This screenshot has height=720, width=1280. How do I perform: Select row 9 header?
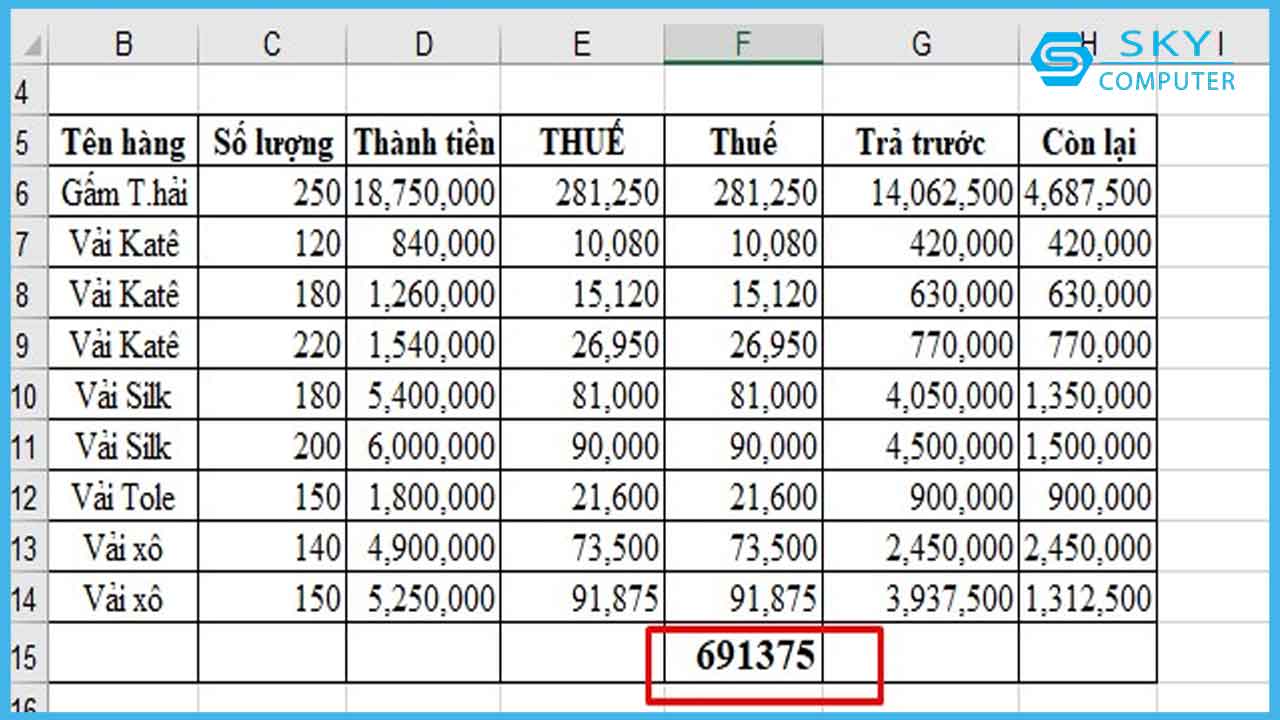point(28,345)
